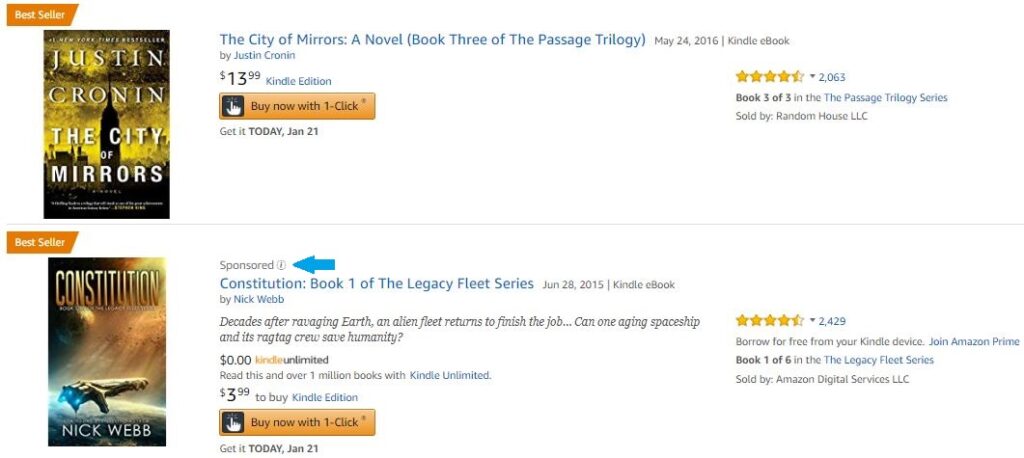Click the star rating for Constitution
1024x458 pixels.
[x=769, y=321]
